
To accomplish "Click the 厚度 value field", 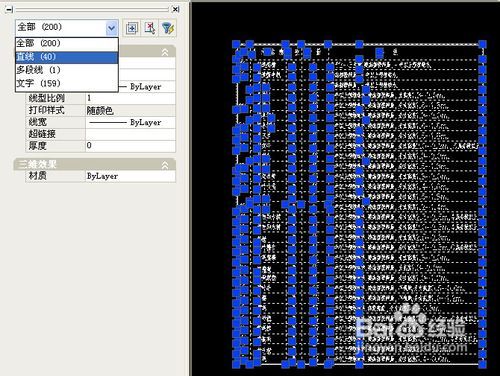I will point(130,146).
